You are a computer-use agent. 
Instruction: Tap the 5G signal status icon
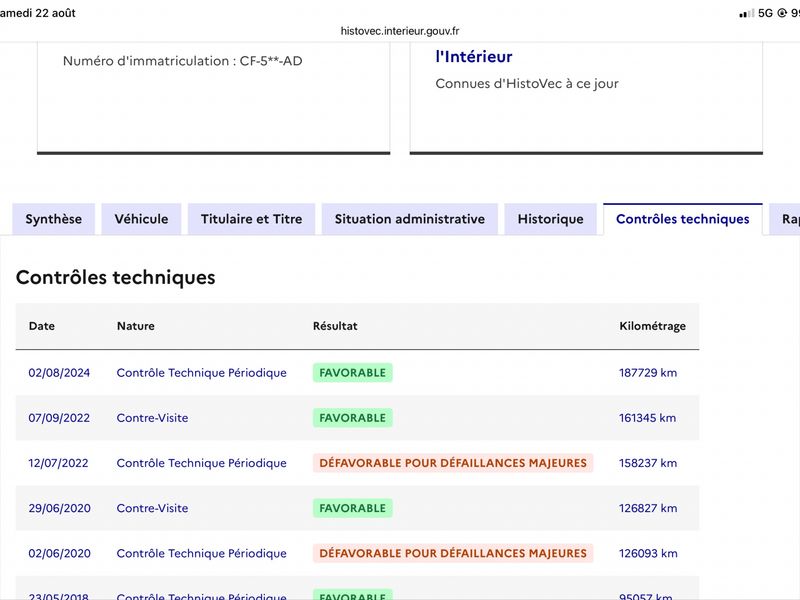coord(765,13)
